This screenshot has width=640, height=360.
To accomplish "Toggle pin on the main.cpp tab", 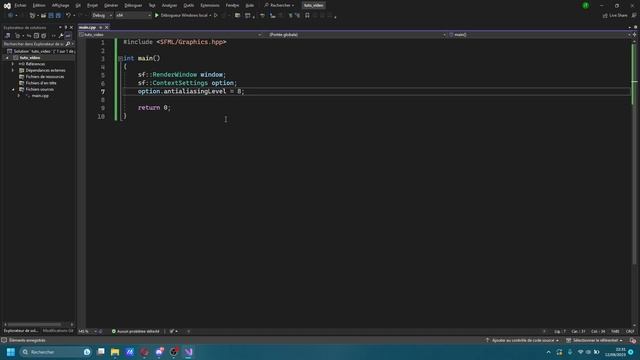I will tap(100, 27).
